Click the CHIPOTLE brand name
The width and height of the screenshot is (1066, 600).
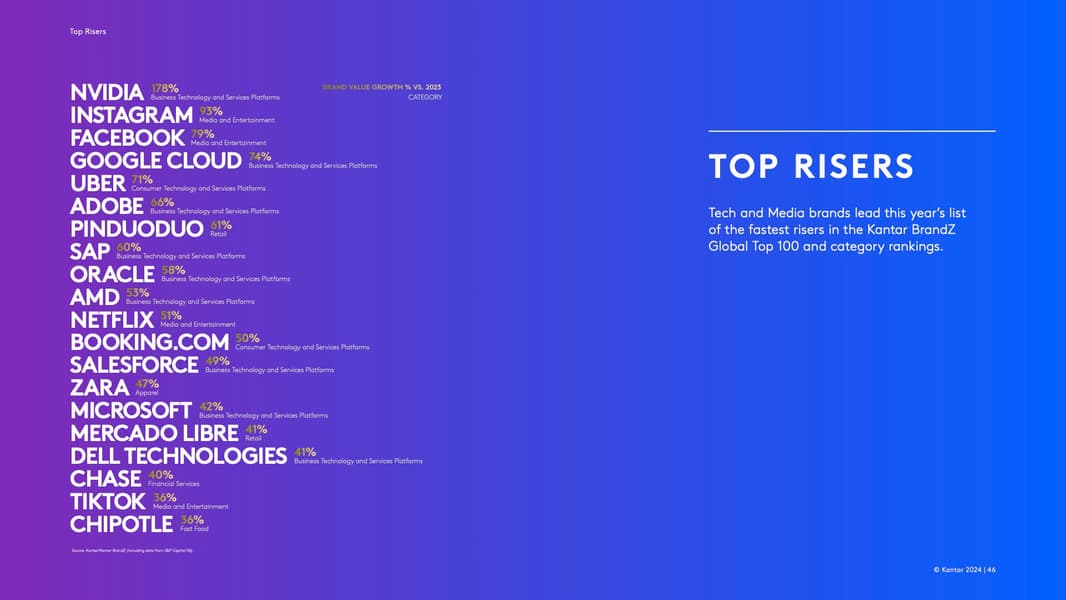point(122,525)
